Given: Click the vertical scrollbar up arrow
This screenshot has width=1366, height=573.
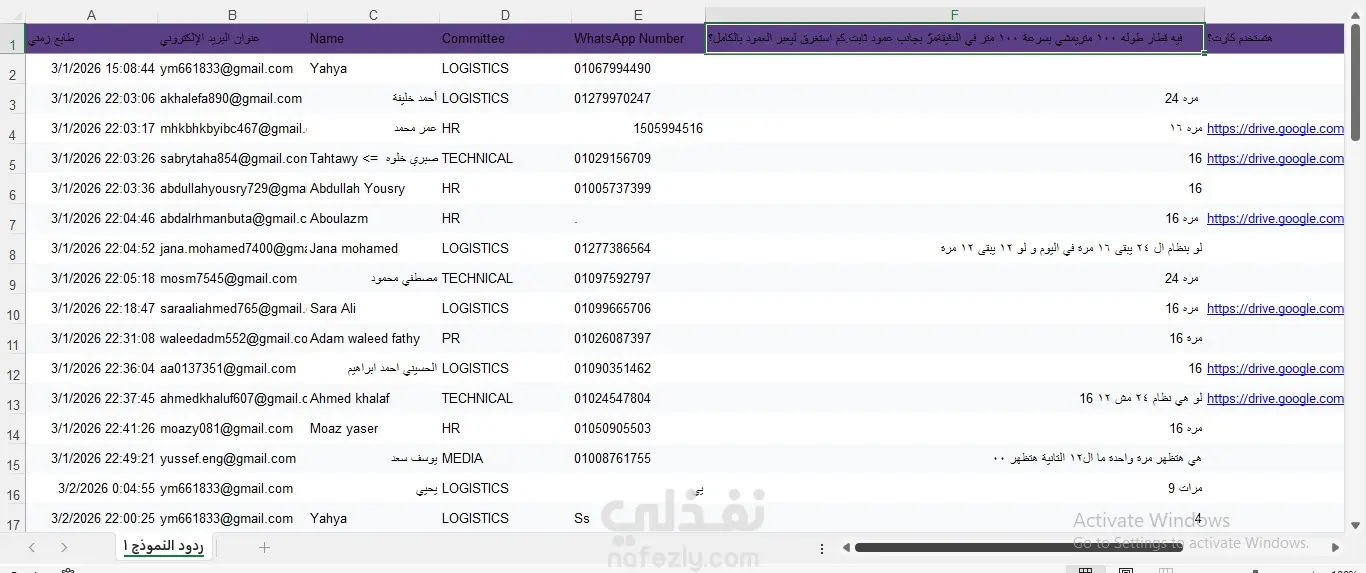Looking at the screenshot, I should click(x=1356, y=15).
